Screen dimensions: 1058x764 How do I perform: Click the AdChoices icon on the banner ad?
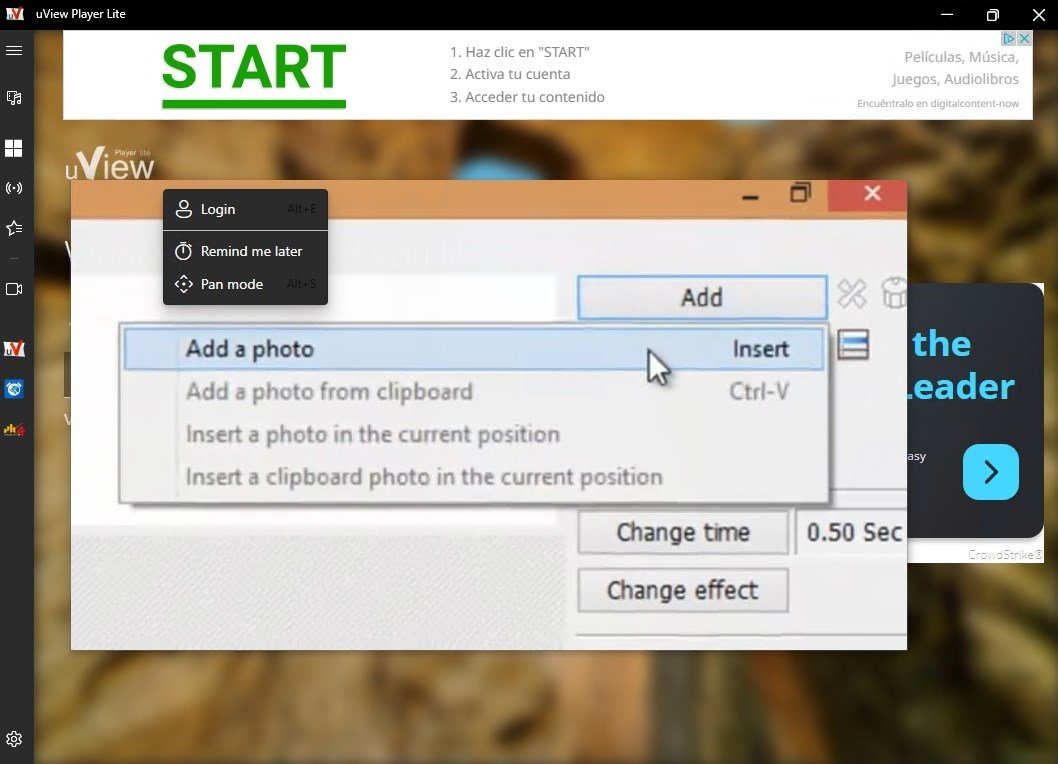[x=1008, y=38]
